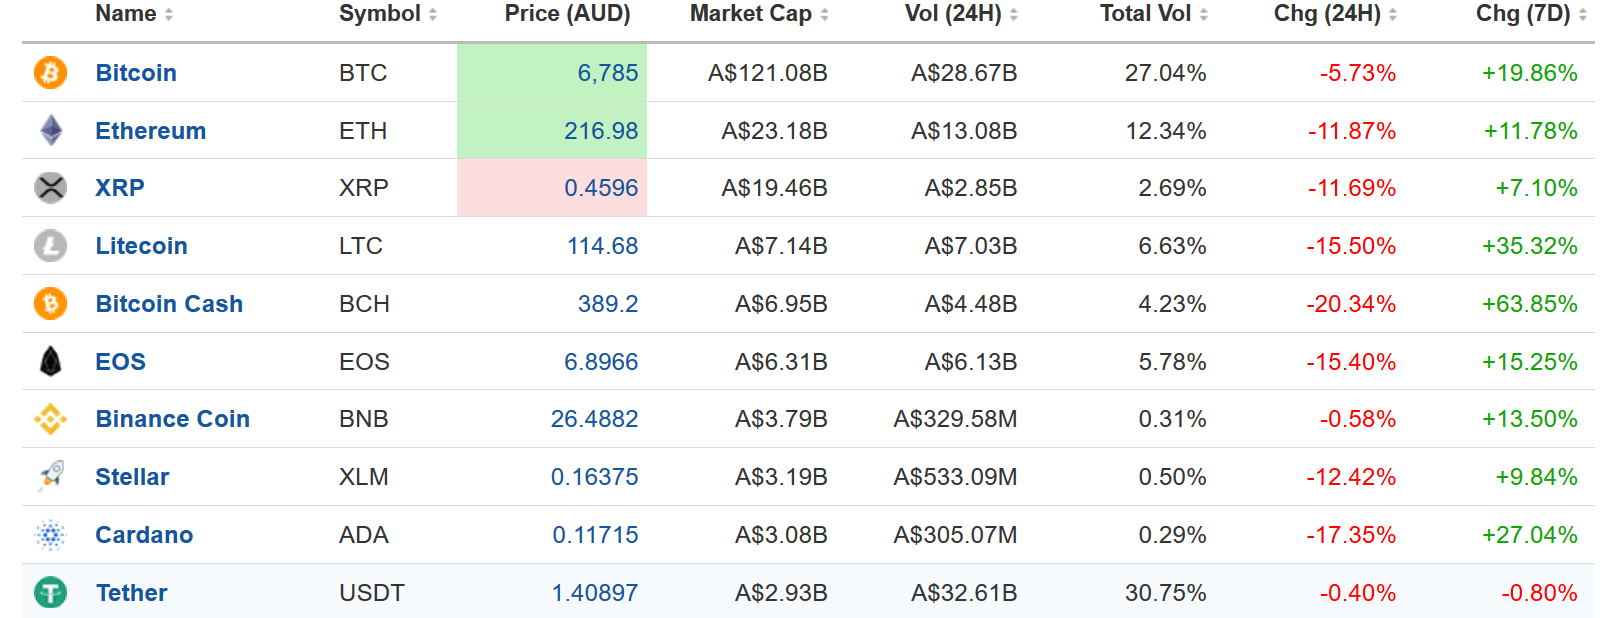Click Bitcoin Cash 24H change -20.34%

pos(1351,304)
